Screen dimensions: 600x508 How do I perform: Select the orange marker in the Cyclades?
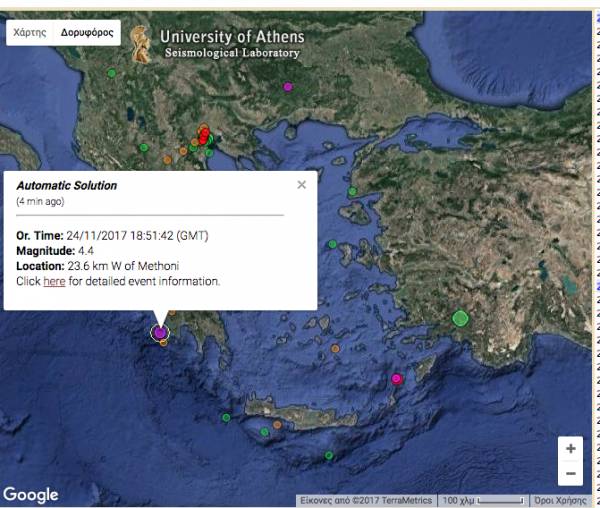coord(335,348)
